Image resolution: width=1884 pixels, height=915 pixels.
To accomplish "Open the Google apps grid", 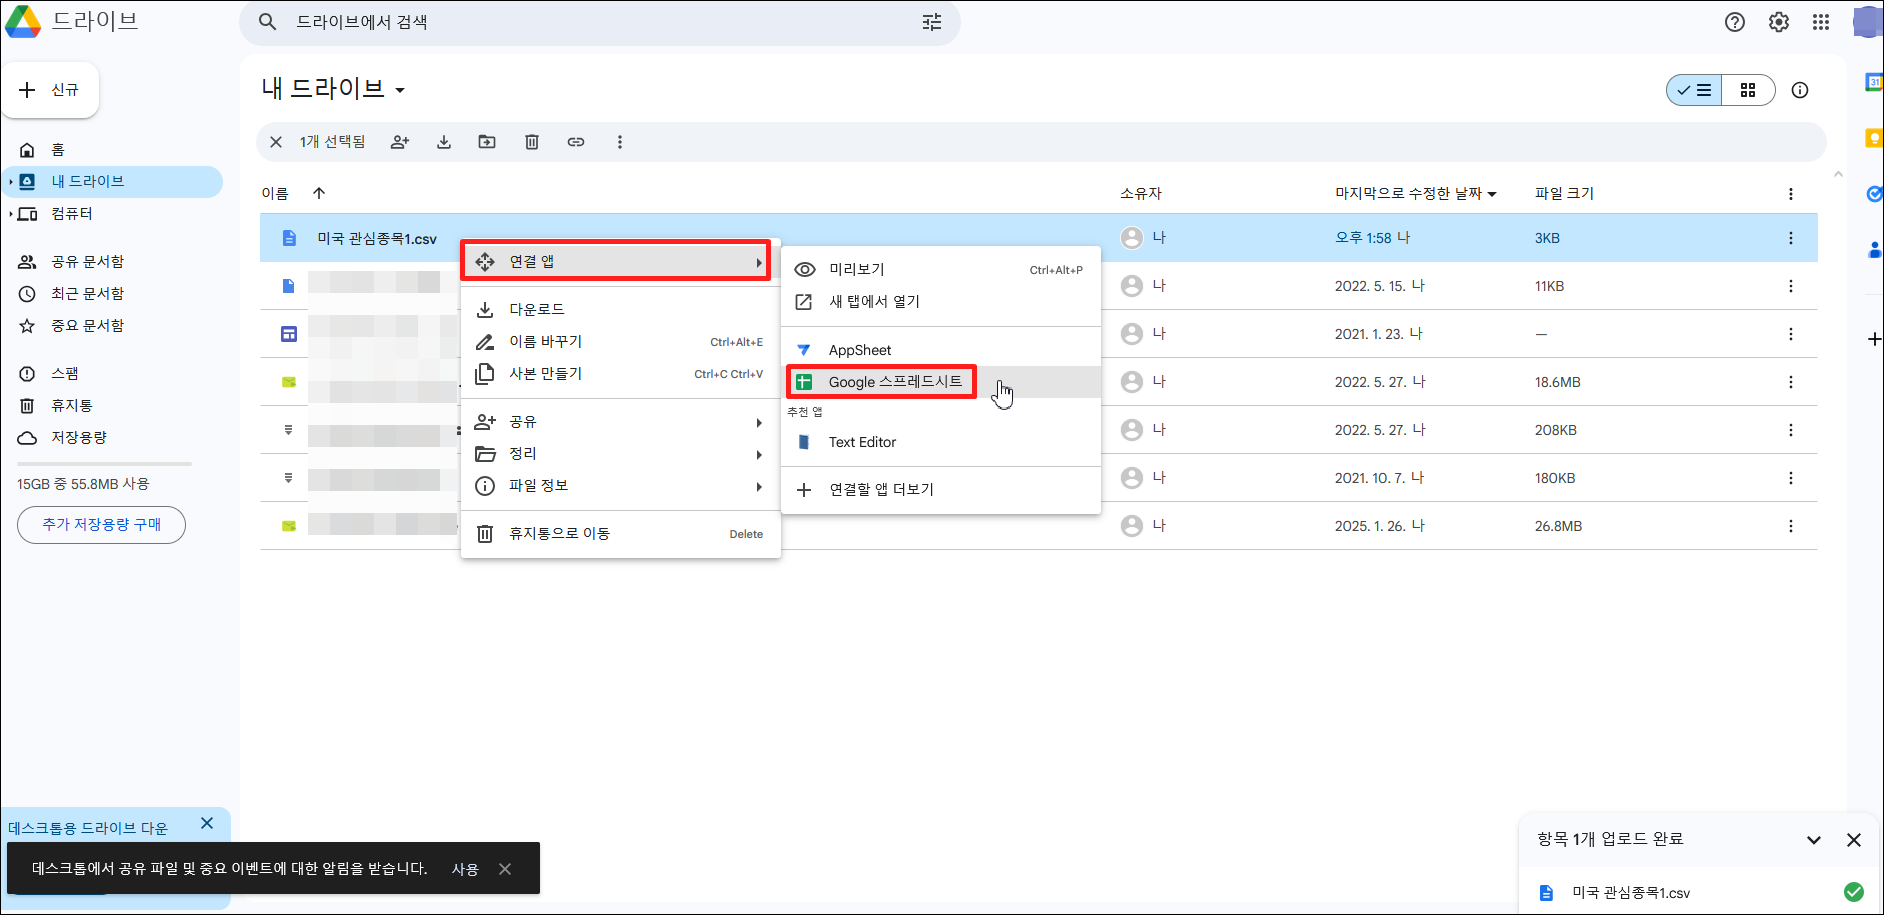I will (x=1821, y=22).
